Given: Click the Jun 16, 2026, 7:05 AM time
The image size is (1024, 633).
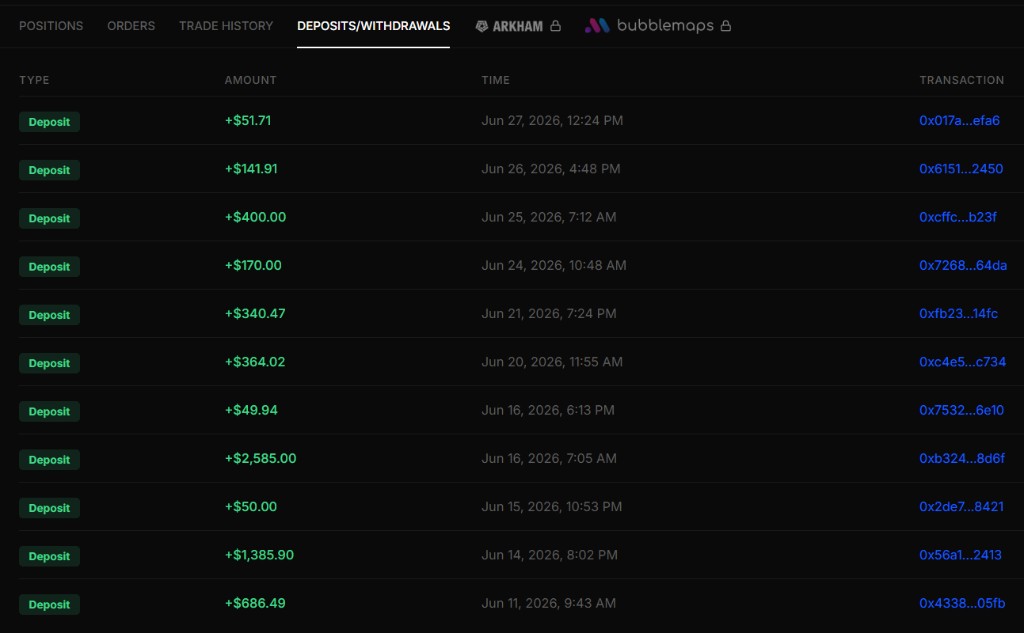Looking at the screenshot, I should click(549, 459).
